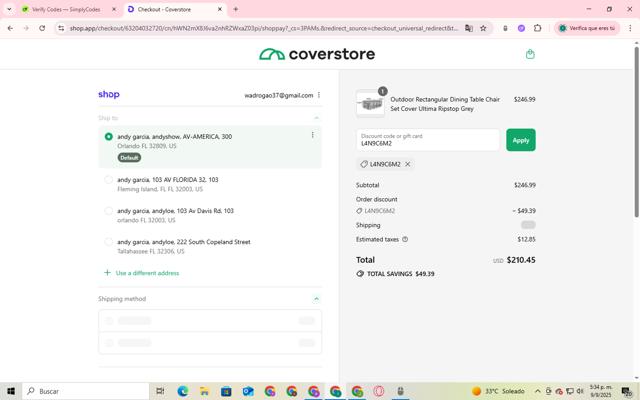Image resolution: width=640 pixels, height=400 pixels.
Task: Click the page vertical scrollbar
Action: (x=636, y=131)
